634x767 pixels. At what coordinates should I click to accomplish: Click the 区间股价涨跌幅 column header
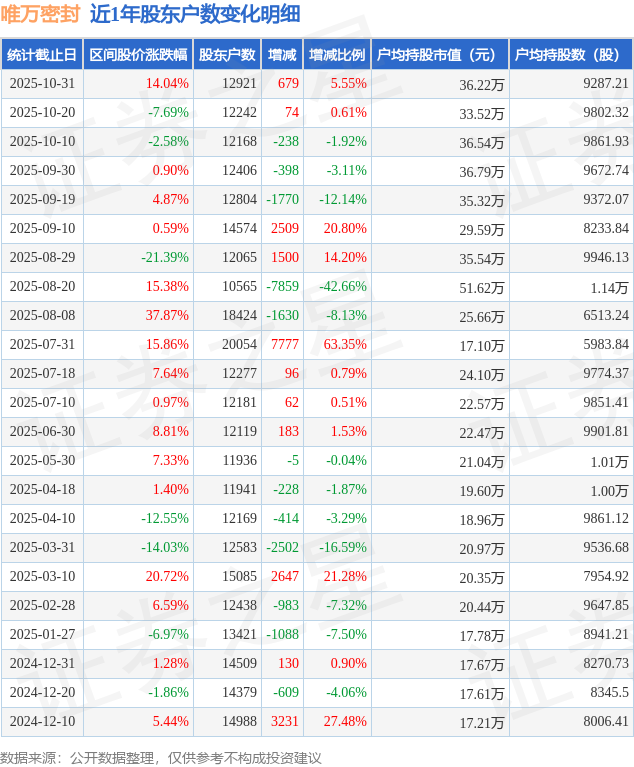[137, 55]
